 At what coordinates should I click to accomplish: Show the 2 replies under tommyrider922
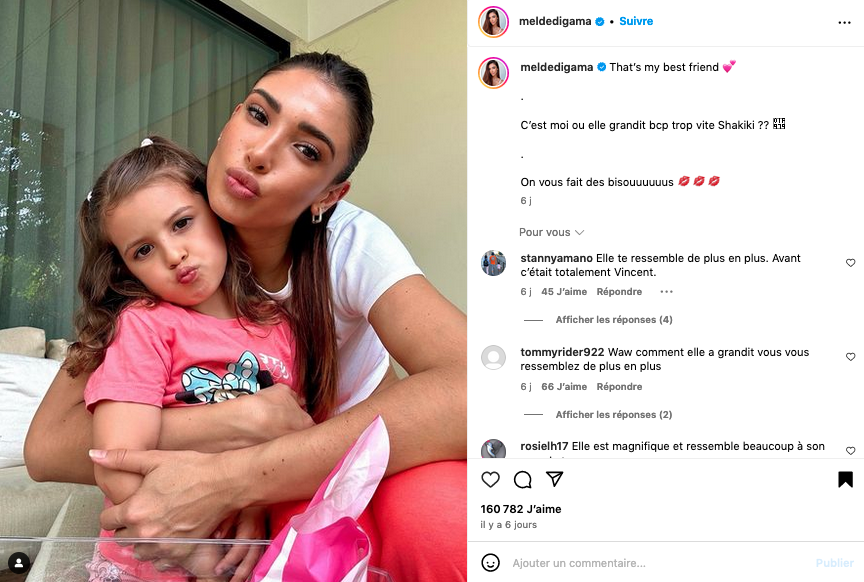614,414
